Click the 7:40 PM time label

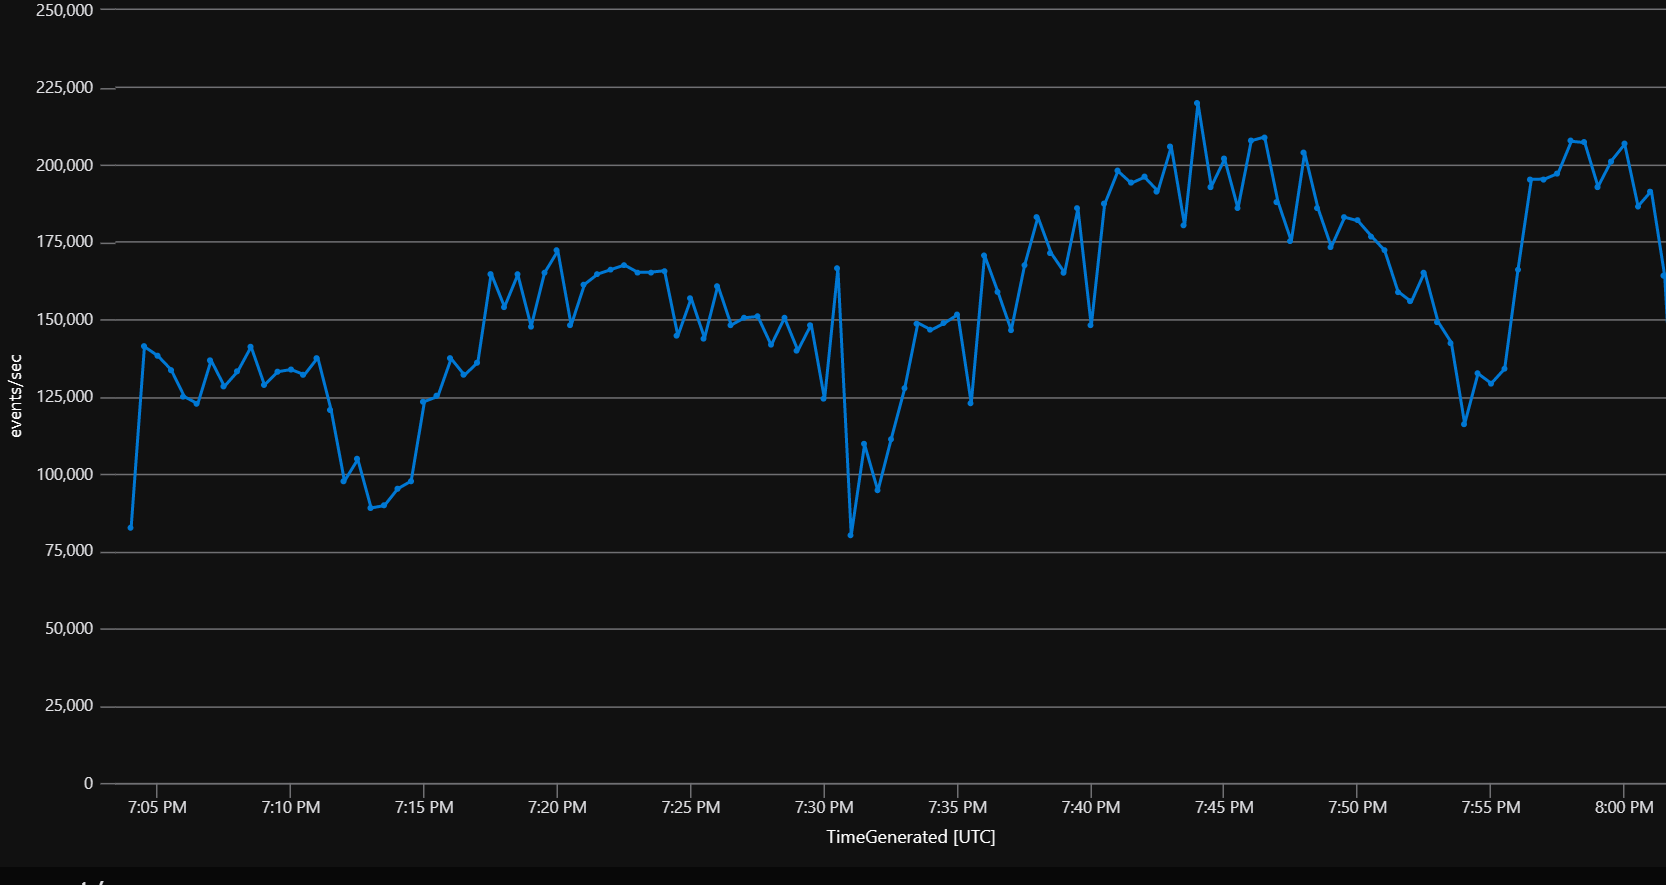click(x=1091, y=808)
